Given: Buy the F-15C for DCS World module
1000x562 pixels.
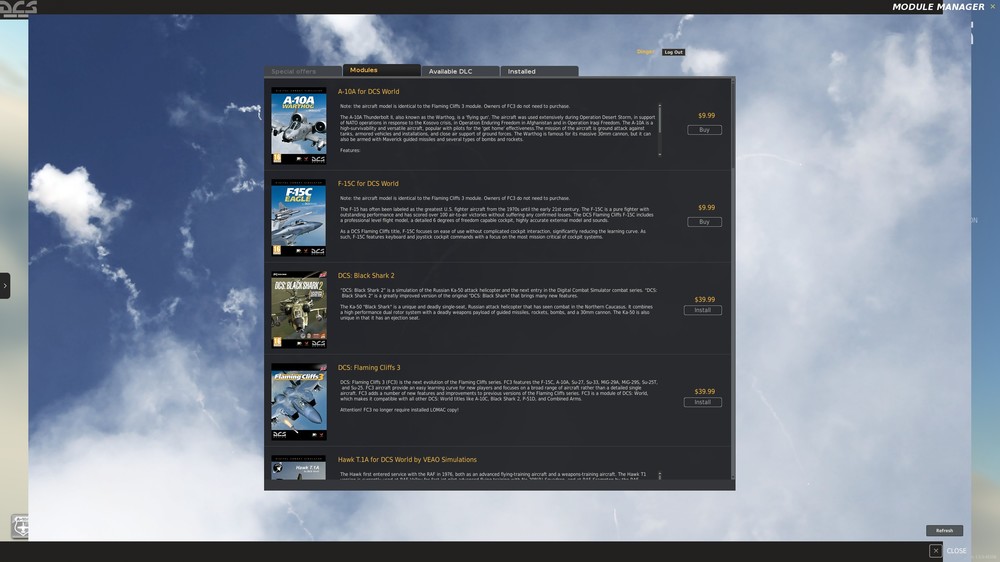Looking at the screenshot, I should (704, 222).
